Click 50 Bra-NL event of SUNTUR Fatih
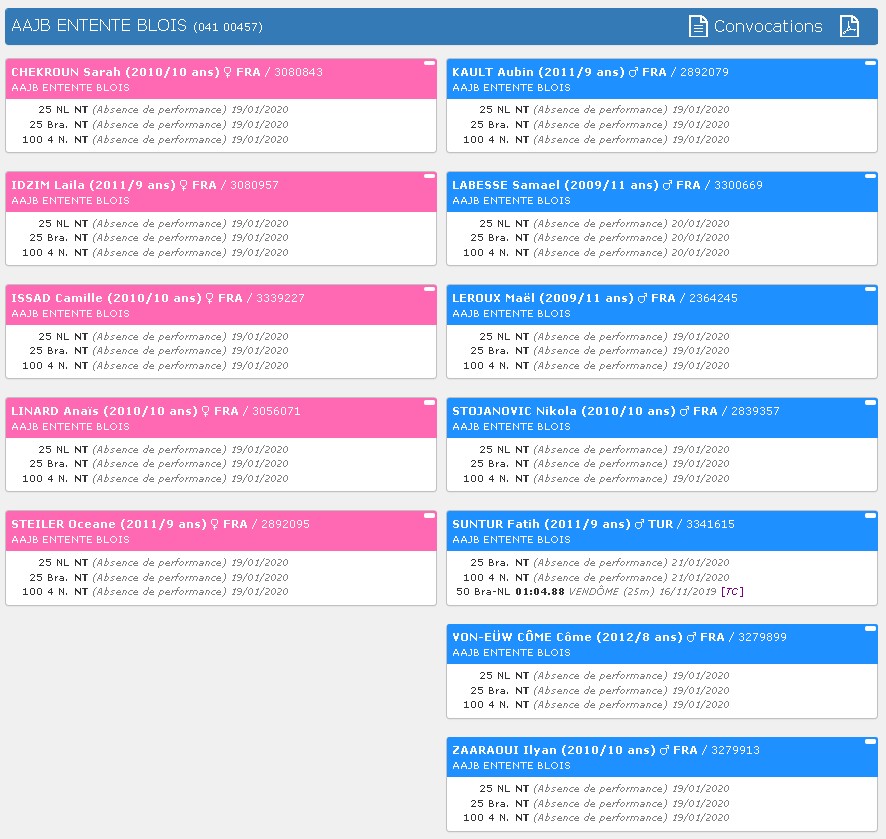 pyautogui.click(x=483, y=592)
